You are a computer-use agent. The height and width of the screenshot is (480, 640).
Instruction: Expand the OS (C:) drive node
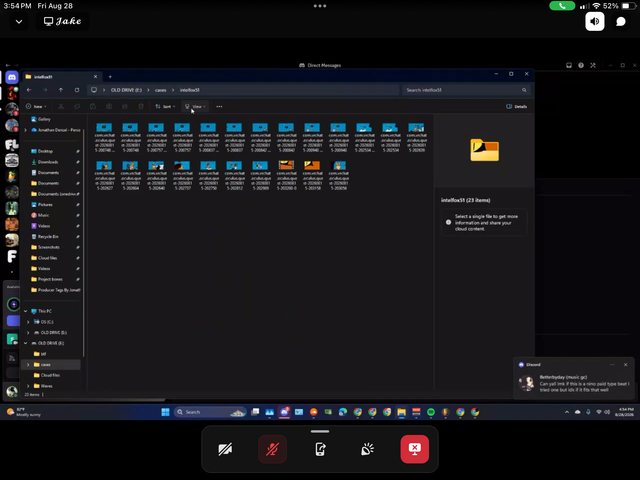(x=28, y=322)
